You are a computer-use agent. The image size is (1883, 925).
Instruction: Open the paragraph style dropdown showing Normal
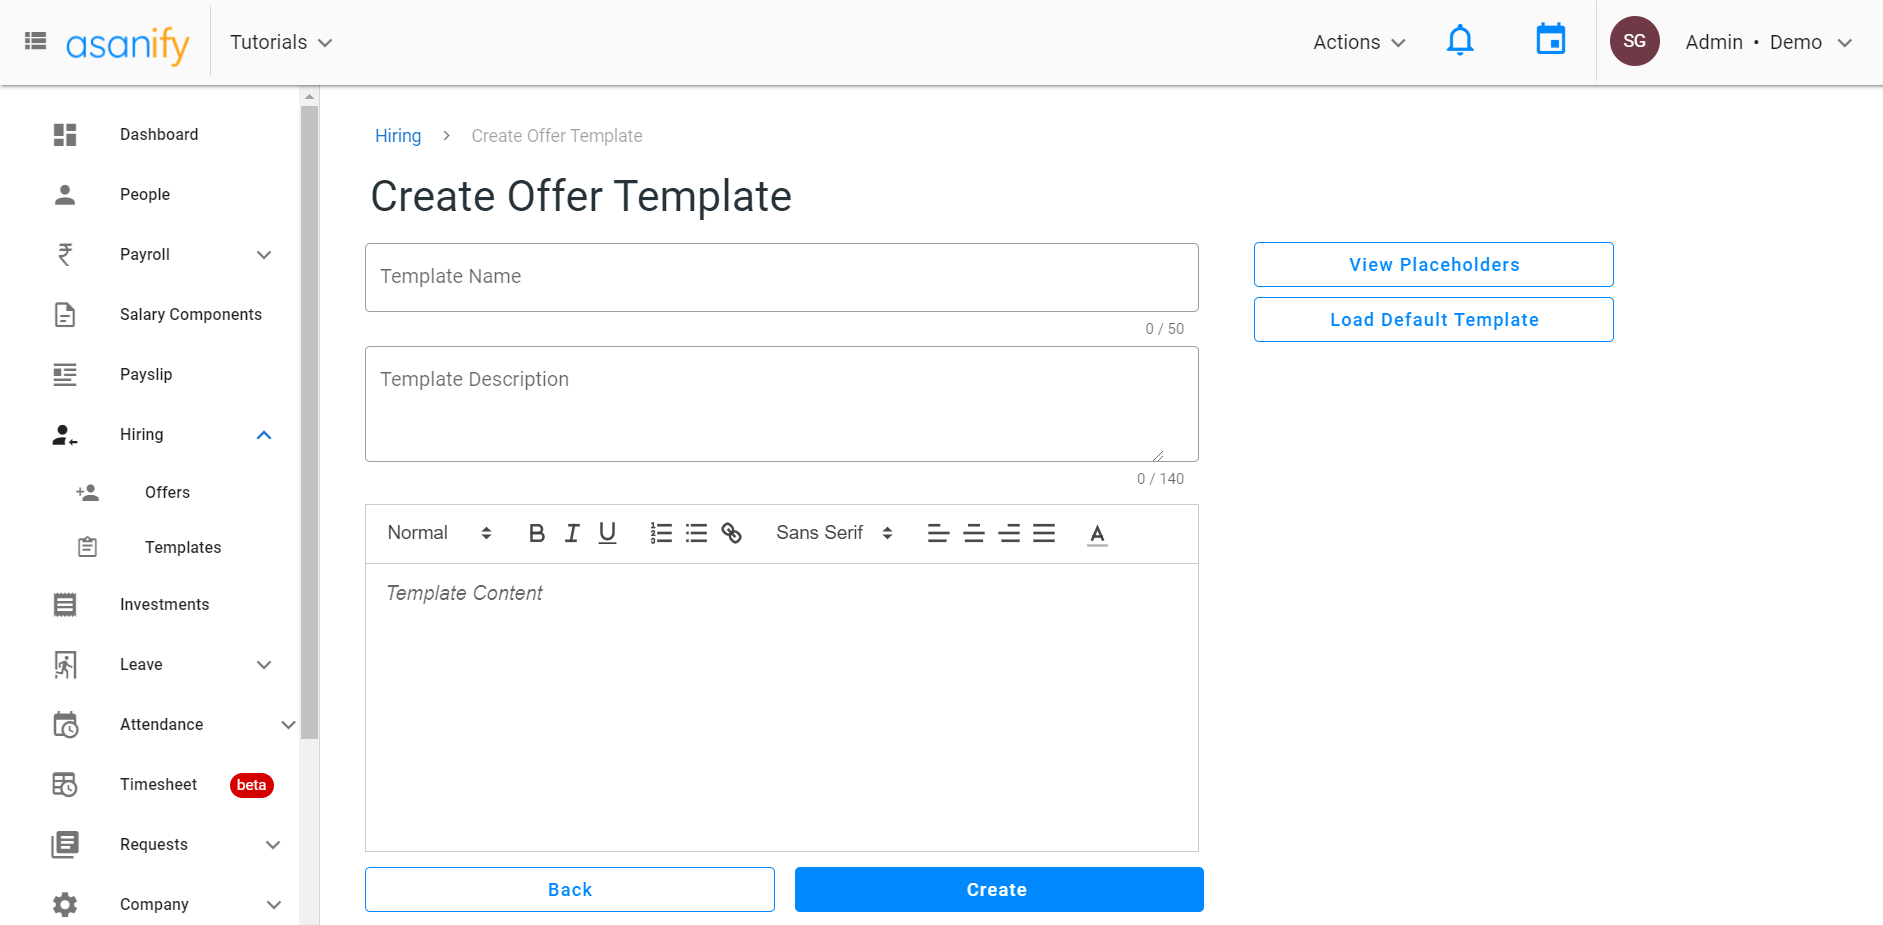pos(437,533)
